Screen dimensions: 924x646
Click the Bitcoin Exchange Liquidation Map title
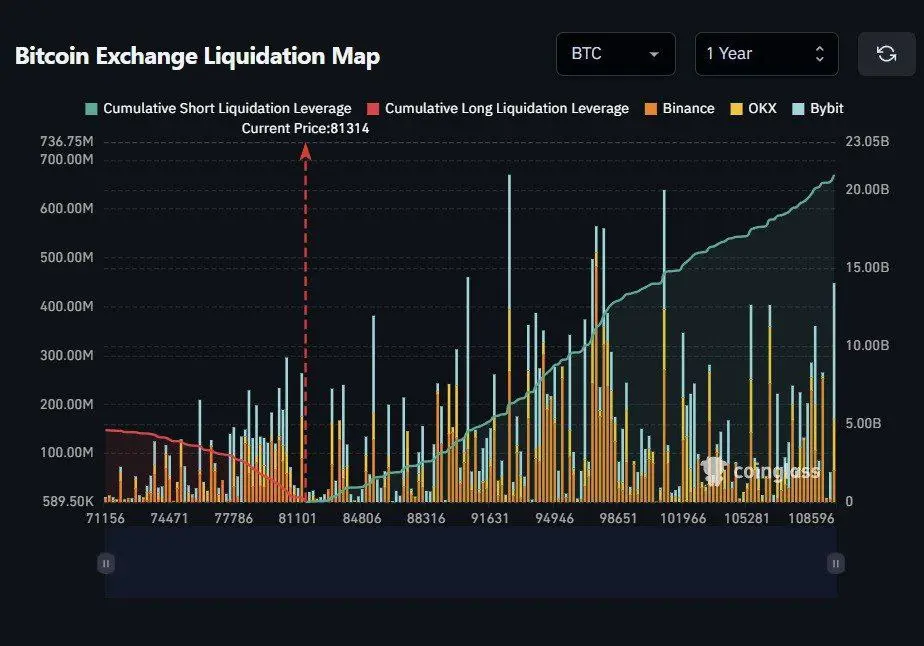tap(197, 56)
